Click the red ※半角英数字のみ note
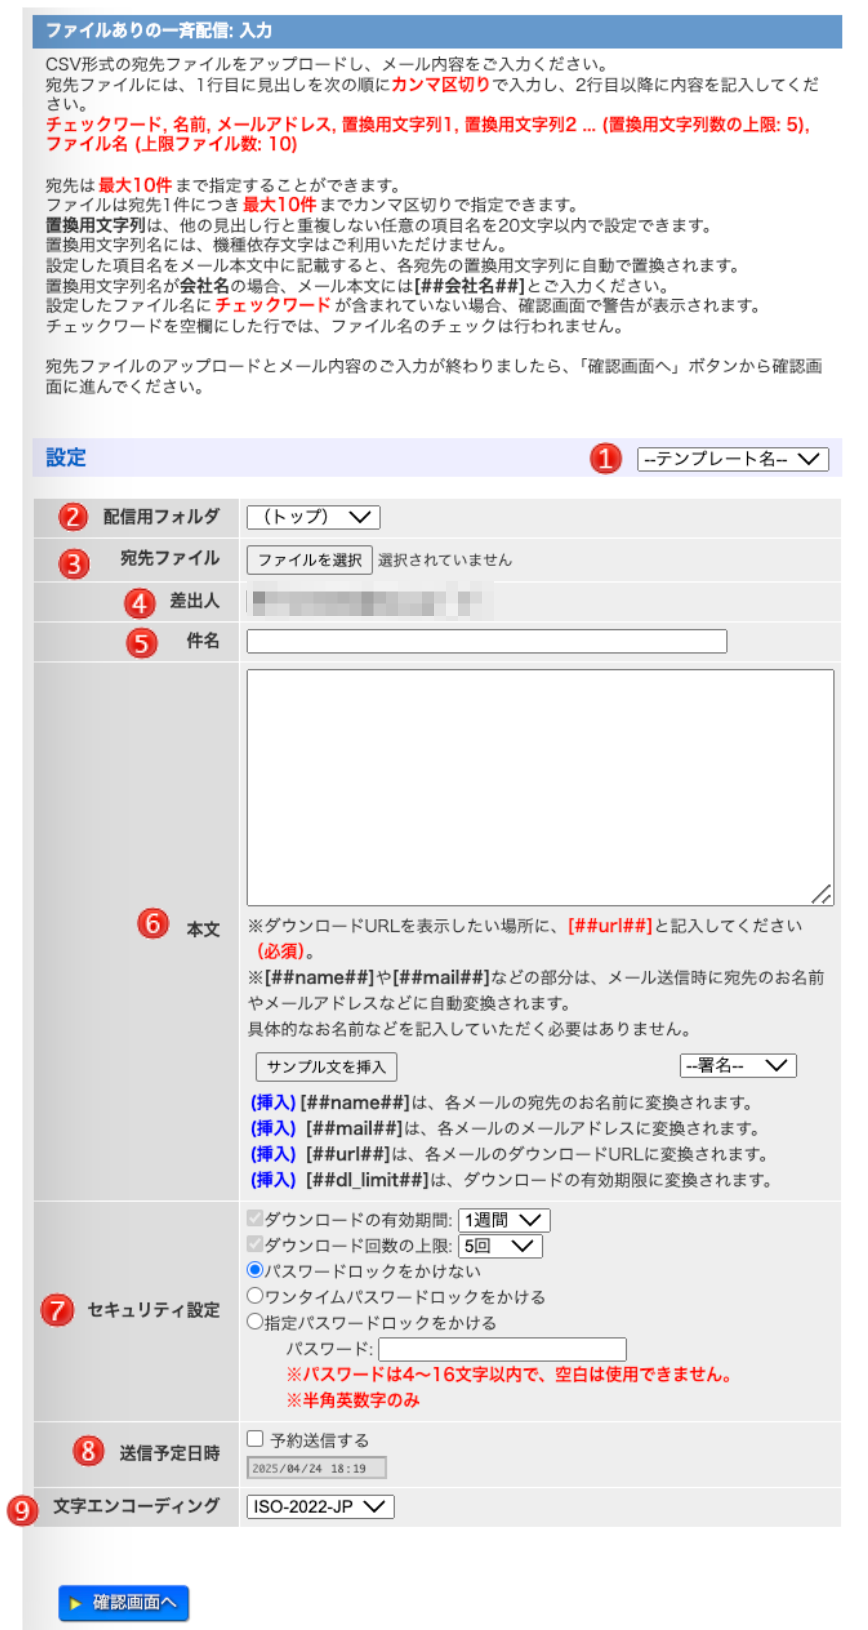868x1630 pixels. (x=353, y=1400)
